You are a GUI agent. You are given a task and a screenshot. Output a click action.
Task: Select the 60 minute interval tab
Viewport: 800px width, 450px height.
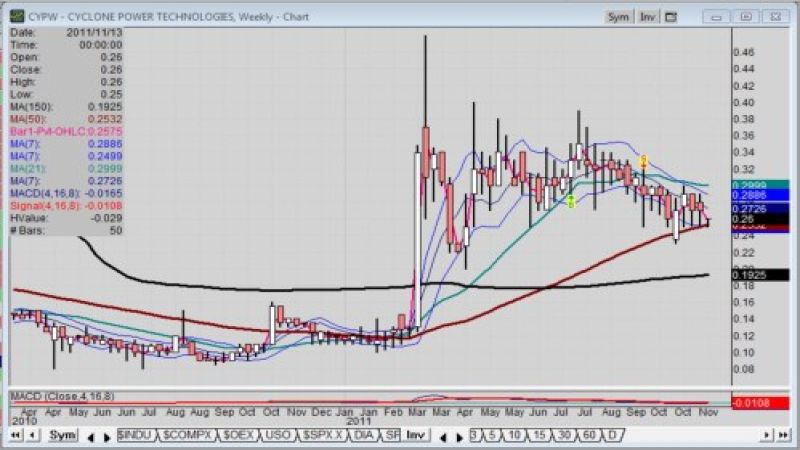pos(589,435)
